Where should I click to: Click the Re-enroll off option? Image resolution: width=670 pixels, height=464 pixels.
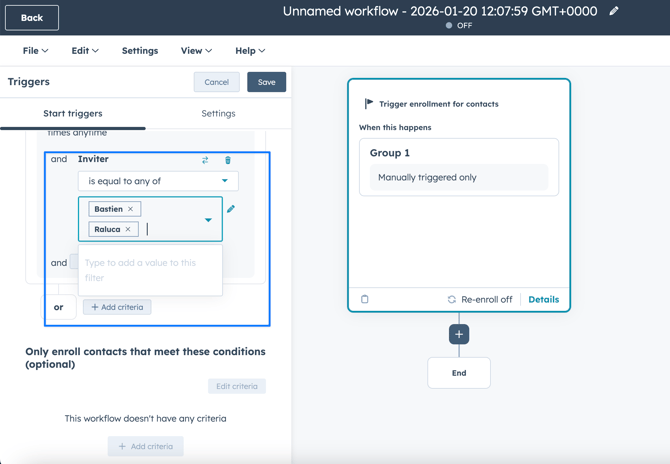pyautogui.click(x=480, y=299)
